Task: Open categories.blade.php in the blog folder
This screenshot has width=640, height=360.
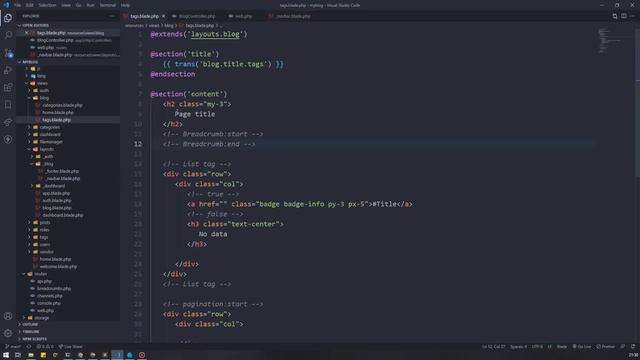Action: pos(68,105)
